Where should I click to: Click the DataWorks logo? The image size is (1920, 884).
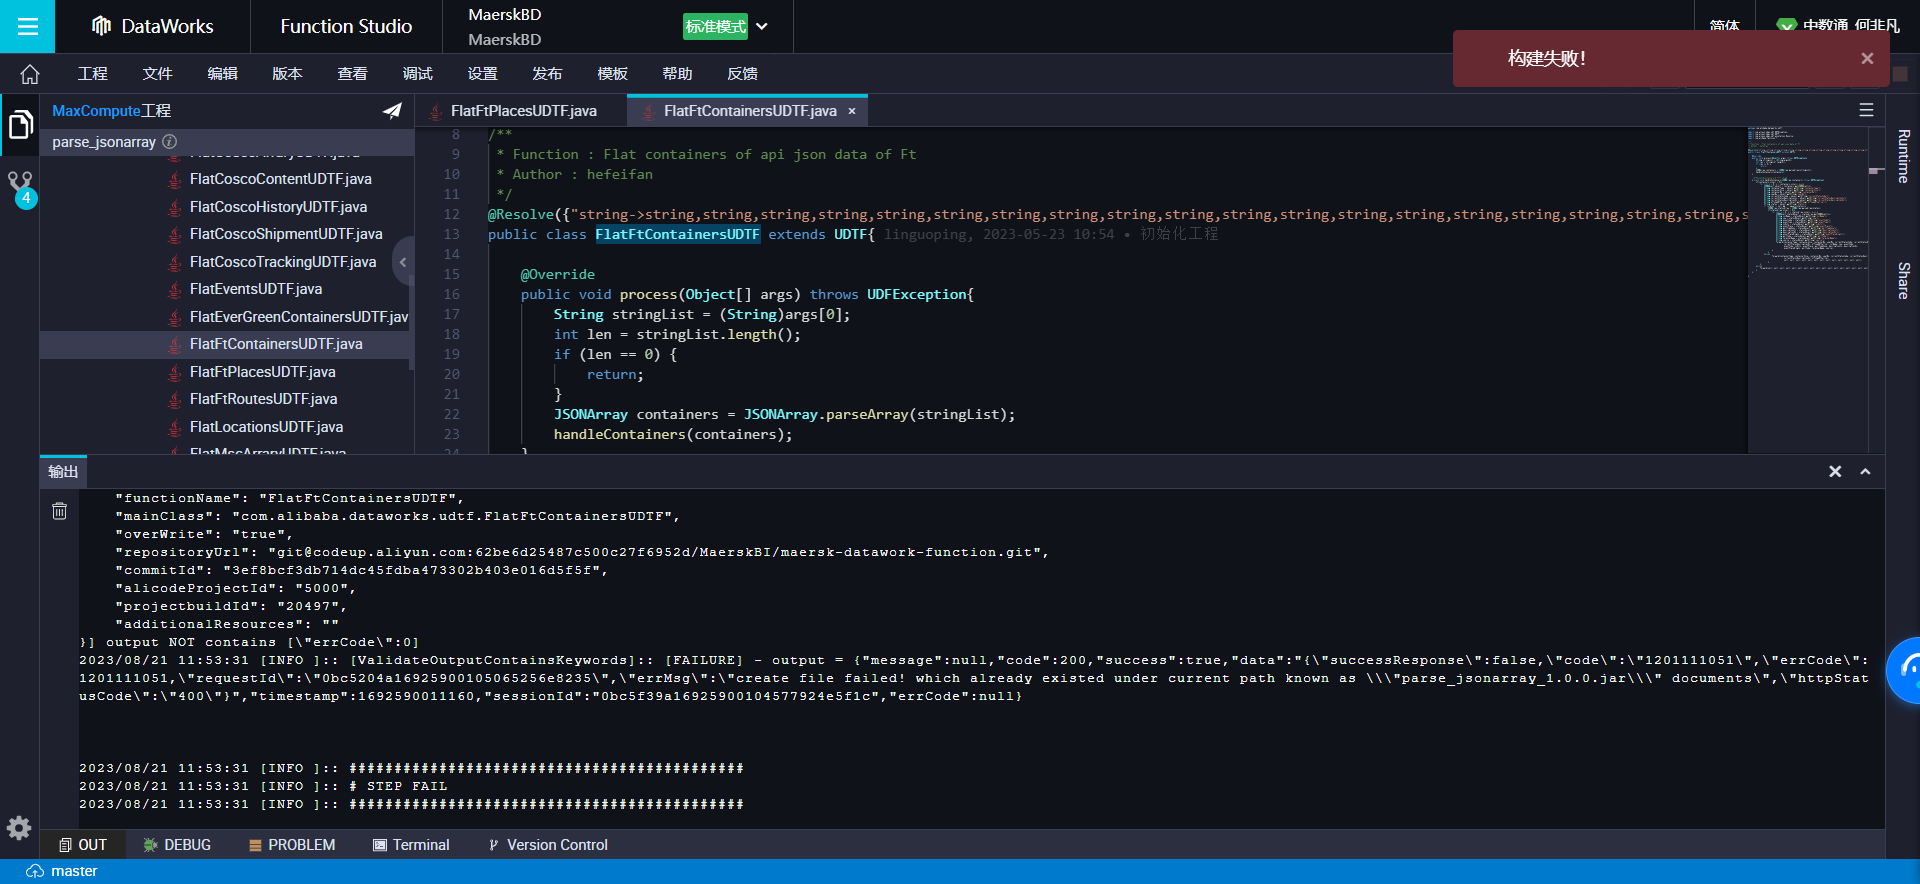152,27
